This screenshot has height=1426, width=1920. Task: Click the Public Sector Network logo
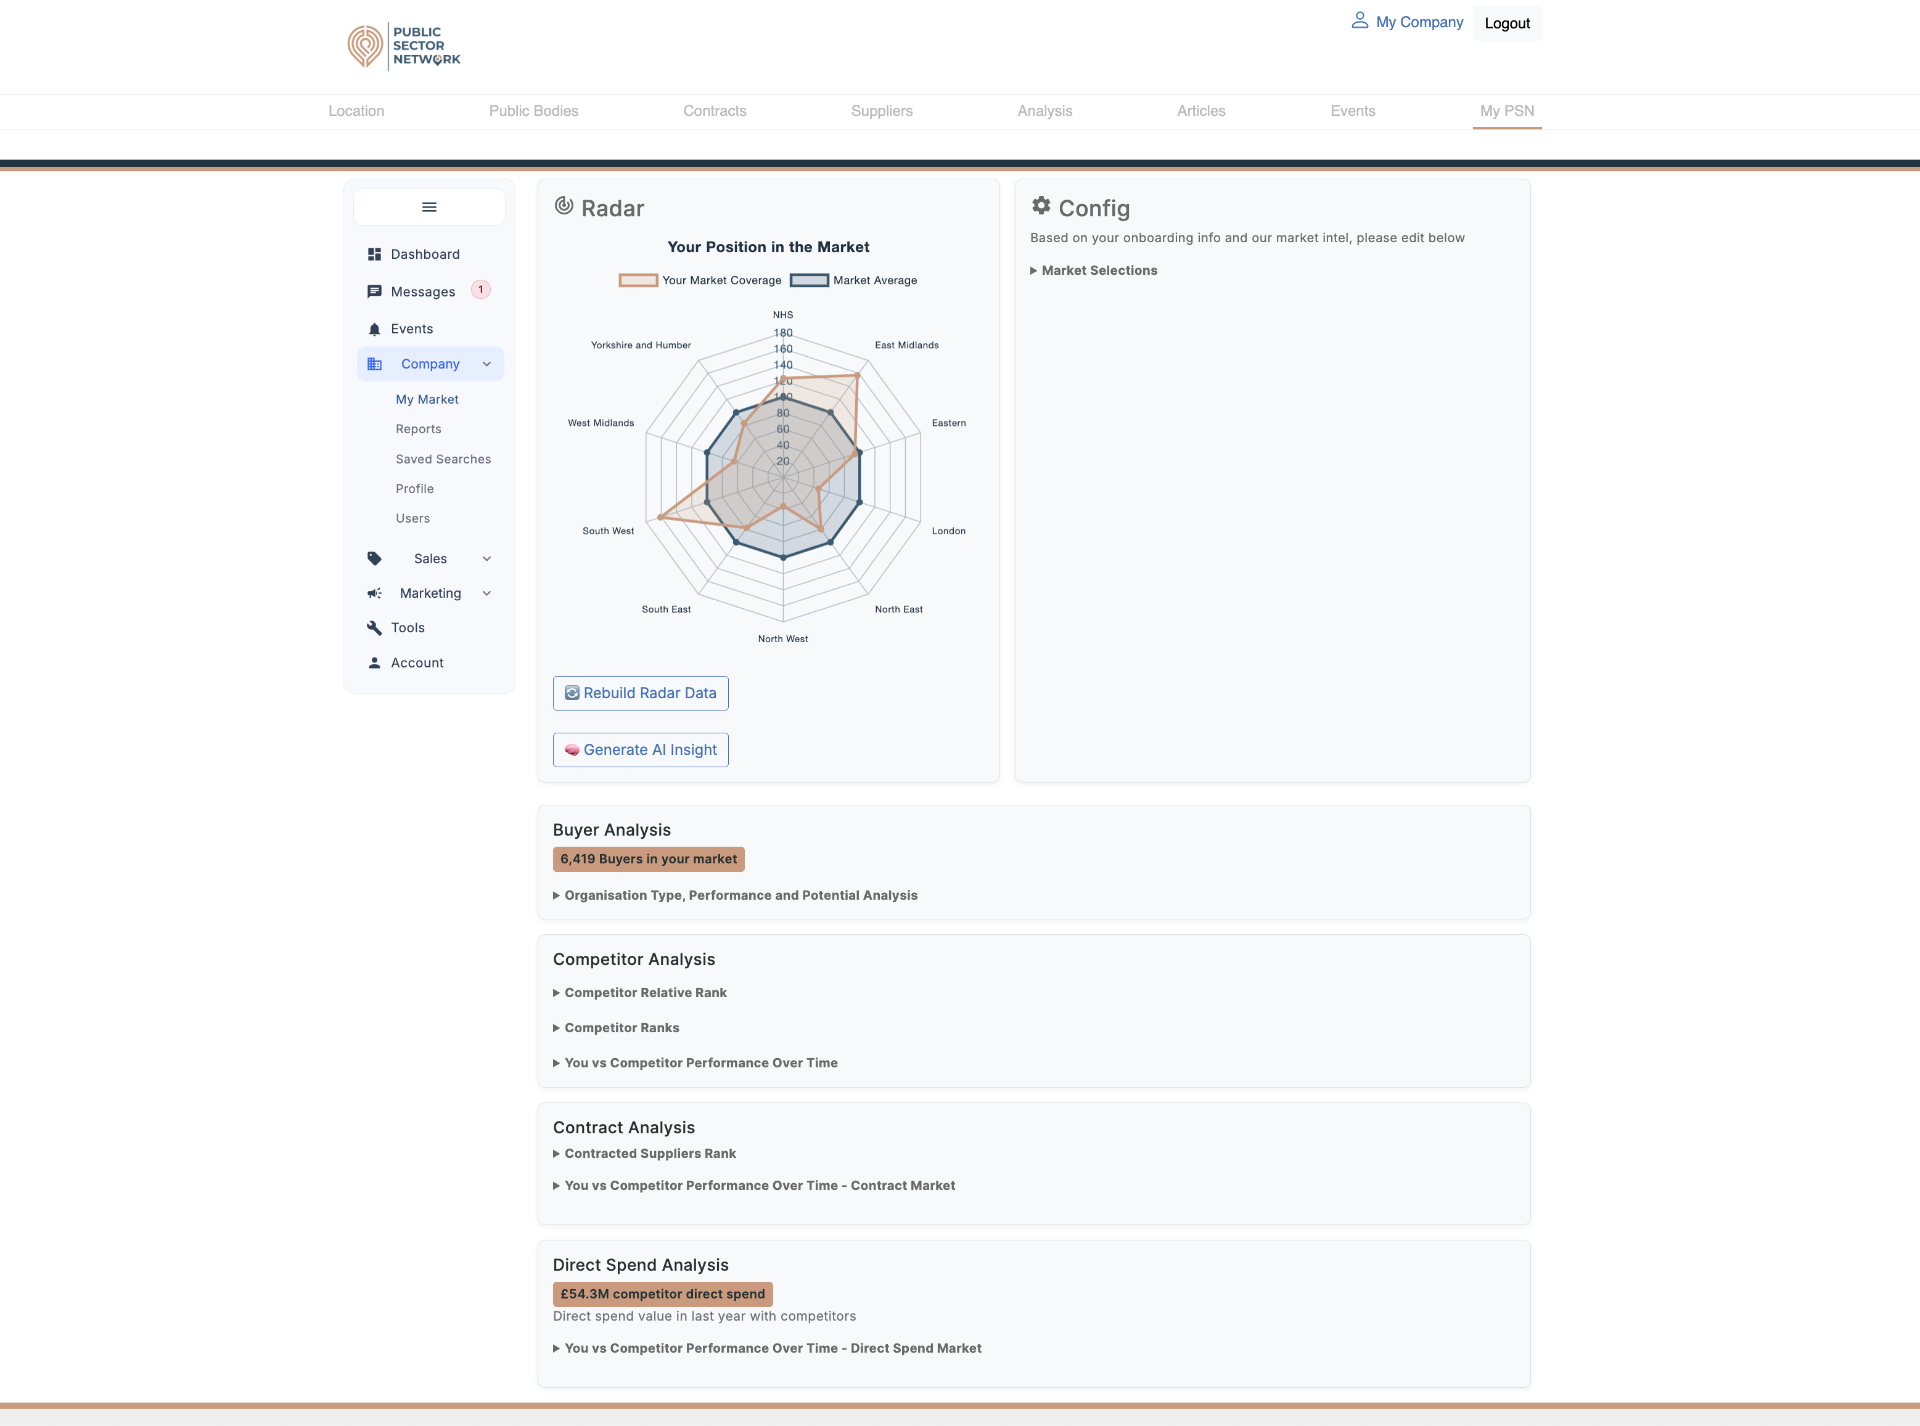tap(404, 46)
